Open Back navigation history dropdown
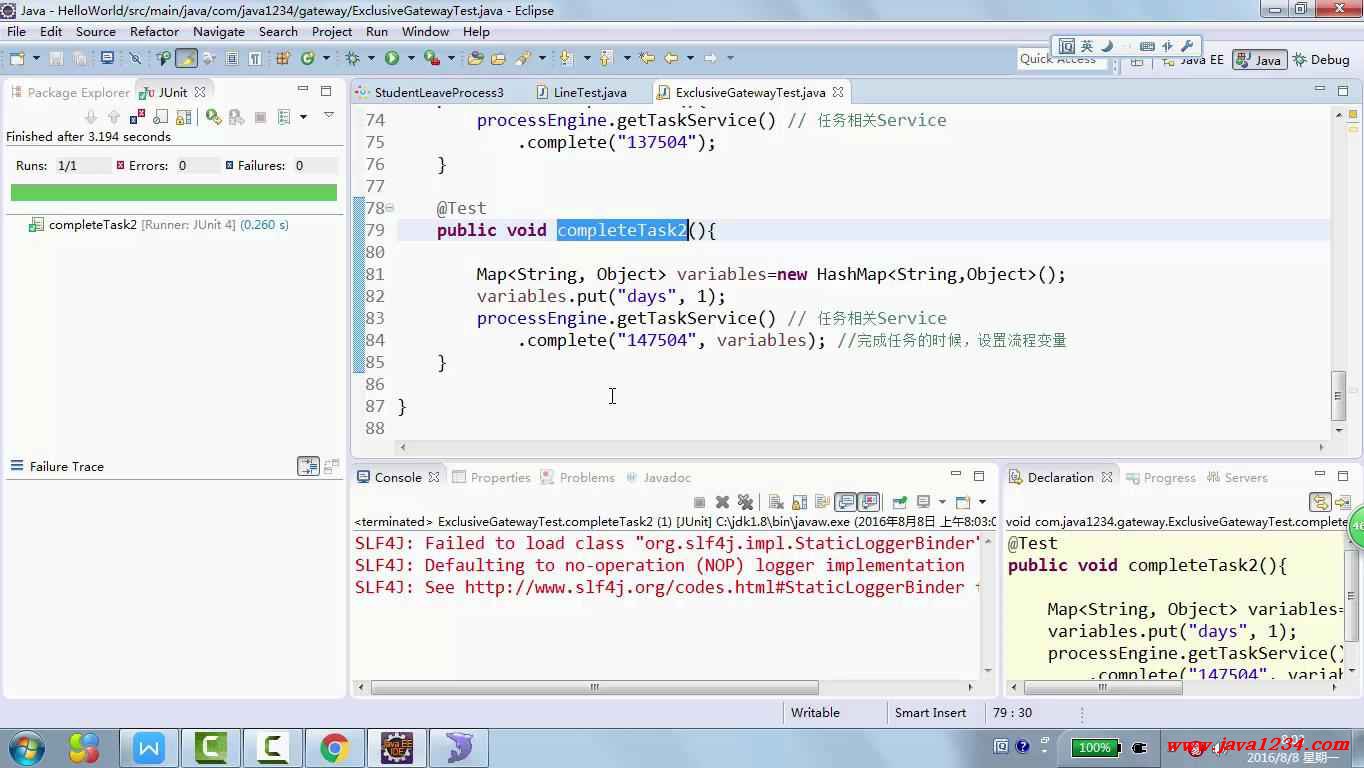This screenshot has height=768, width=1364. coord(691,59)
